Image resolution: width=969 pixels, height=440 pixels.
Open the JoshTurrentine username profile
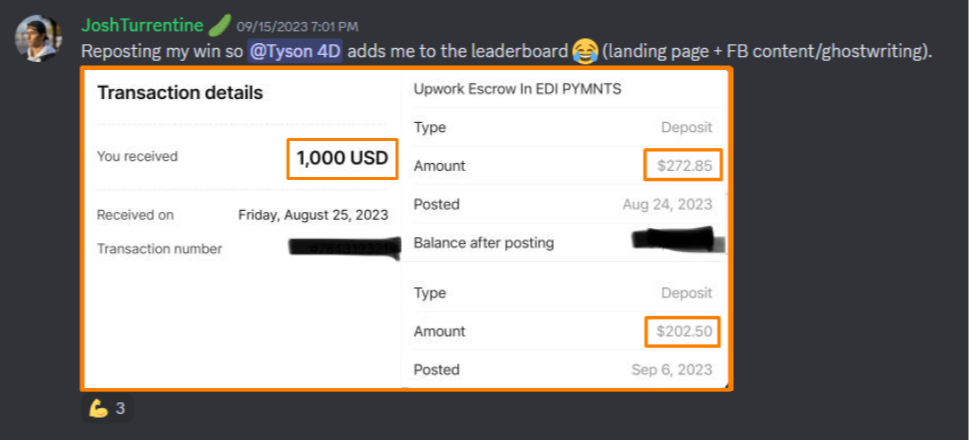click(x=142, y=25)
